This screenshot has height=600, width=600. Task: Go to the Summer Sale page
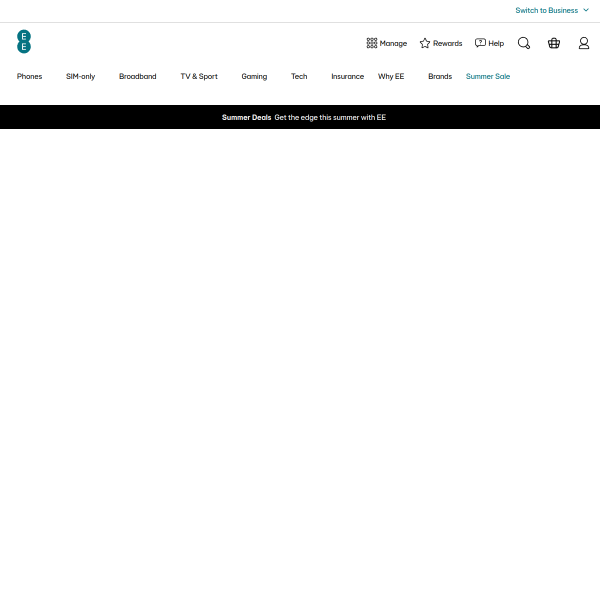tap(488, 77)
